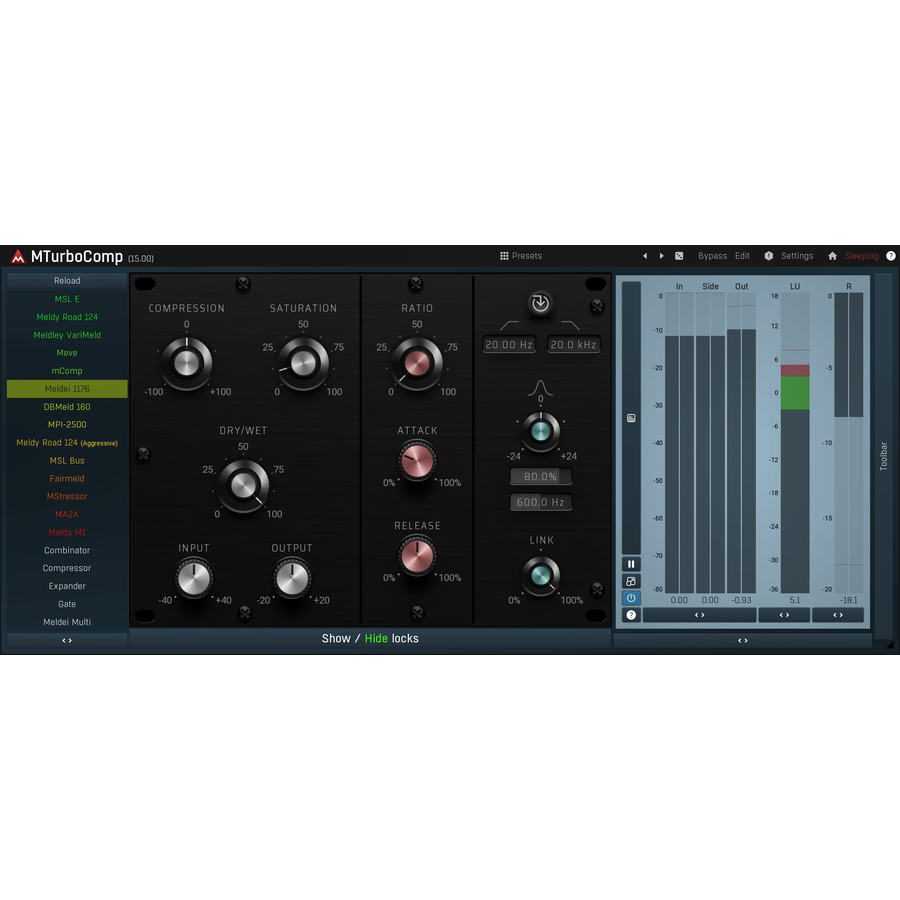Select Meldy Road 124 (Aggressive) device
This screenshot has width=900, height=900.
click(67, 443)
